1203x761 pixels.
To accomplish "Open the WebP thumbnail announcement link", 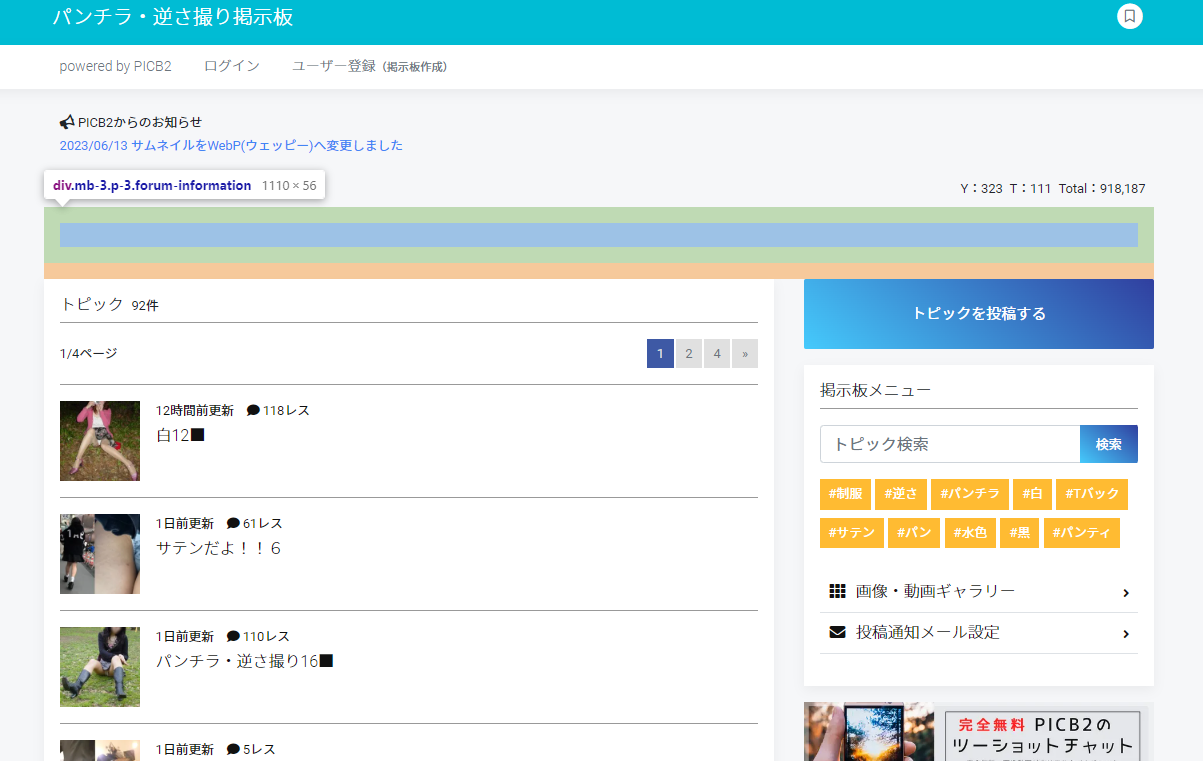I will [x=230, y=144].
